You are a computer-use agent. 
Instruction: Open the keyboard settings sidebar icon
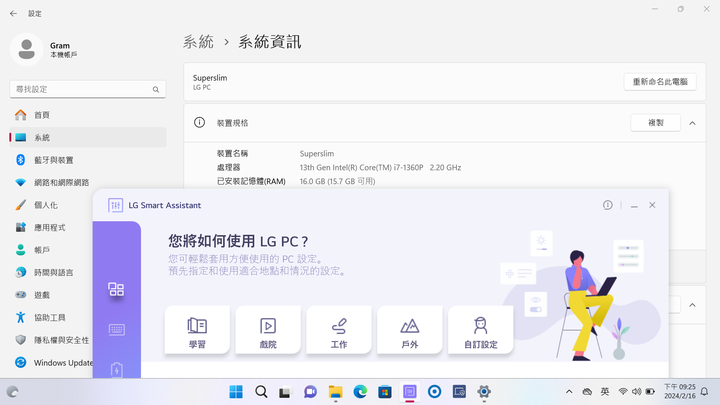coord(116,330)
